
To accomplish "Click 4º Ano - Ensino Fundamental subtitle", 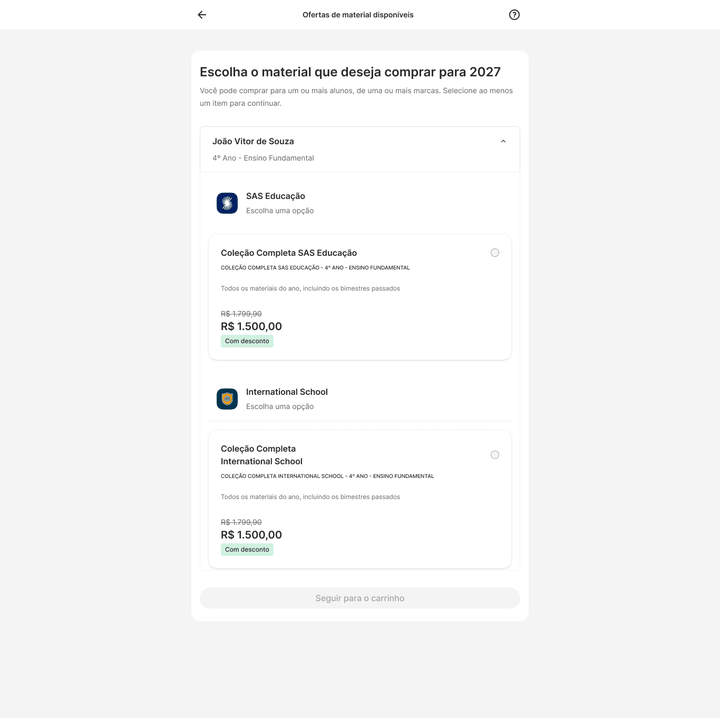I will click(x=263, y=158).
